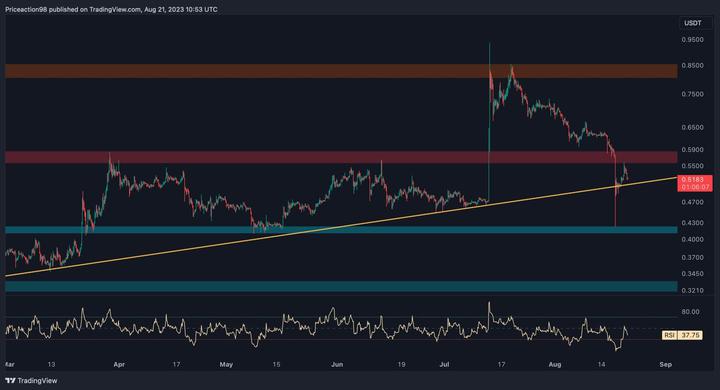Select the teal support zone near 0.4300
Viewport: 720px width, 390px height.
[x=341, y=230]
